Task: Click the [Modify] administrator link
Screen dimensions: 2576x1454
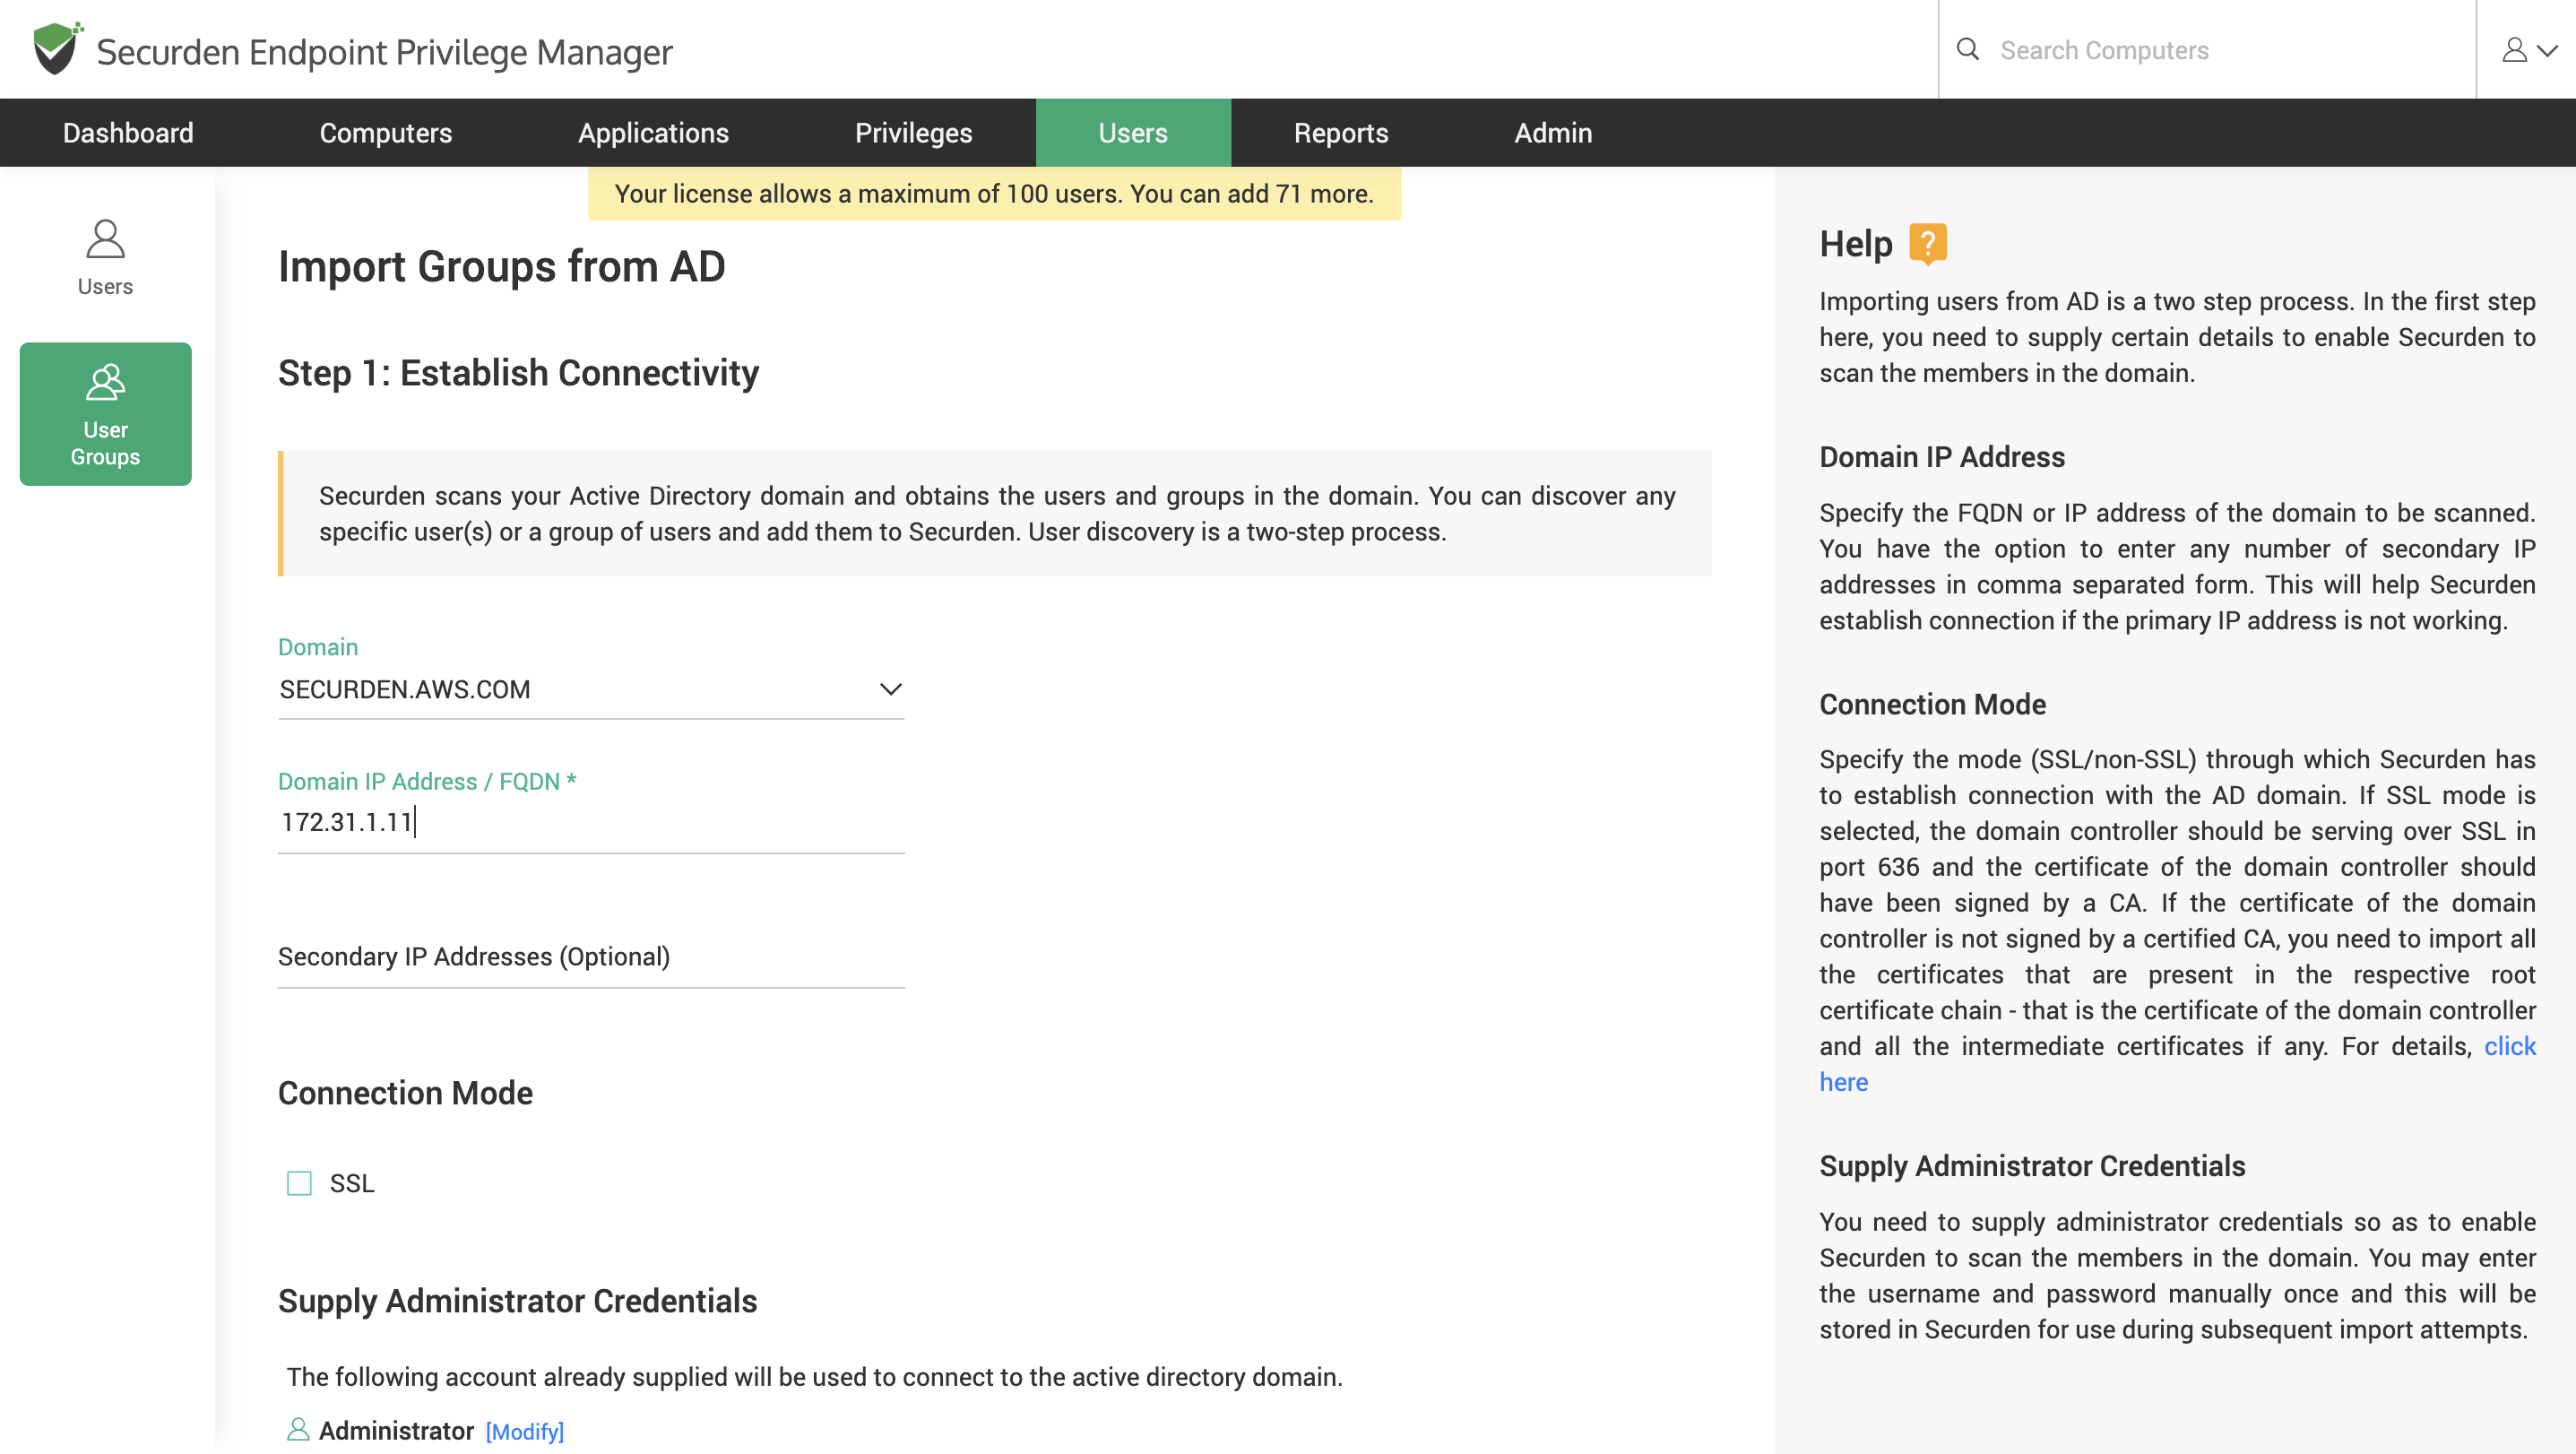Action: tap(525, 1431)
